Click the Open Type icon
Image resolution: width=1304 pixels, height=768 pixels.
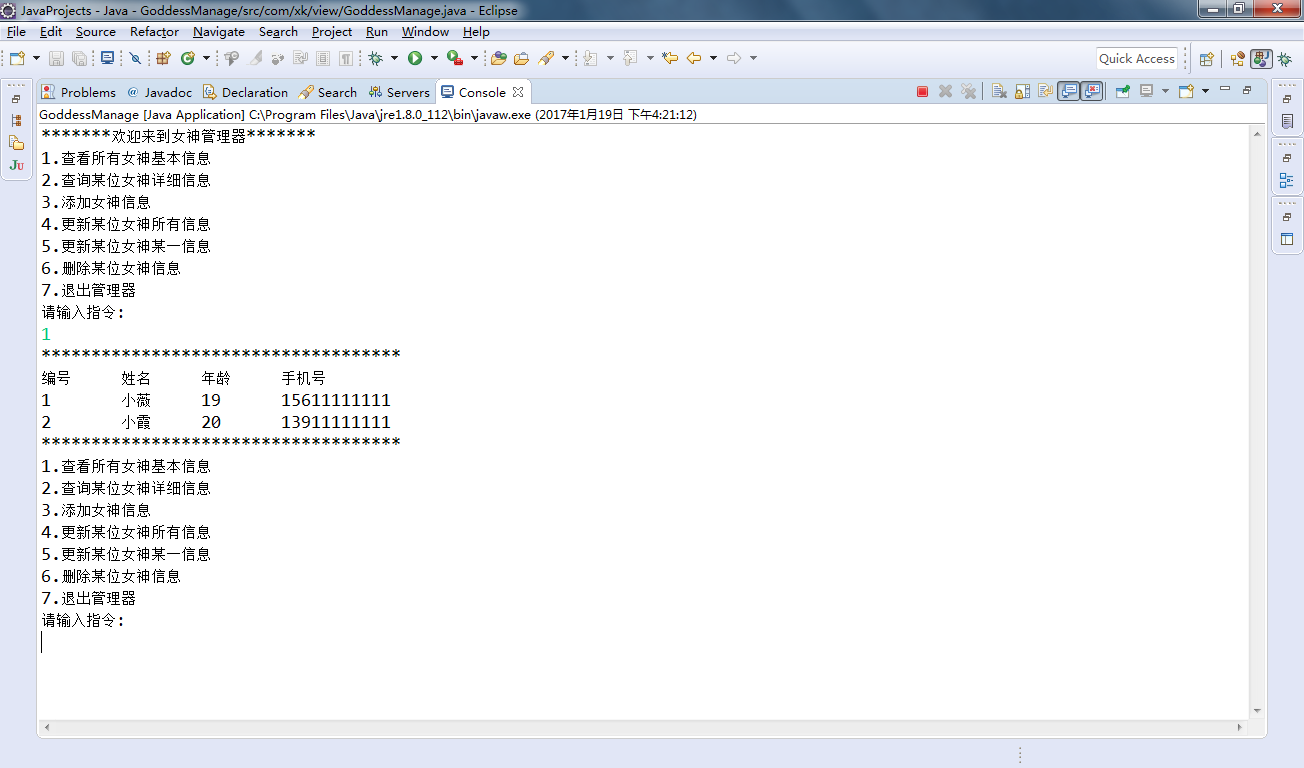498,58
